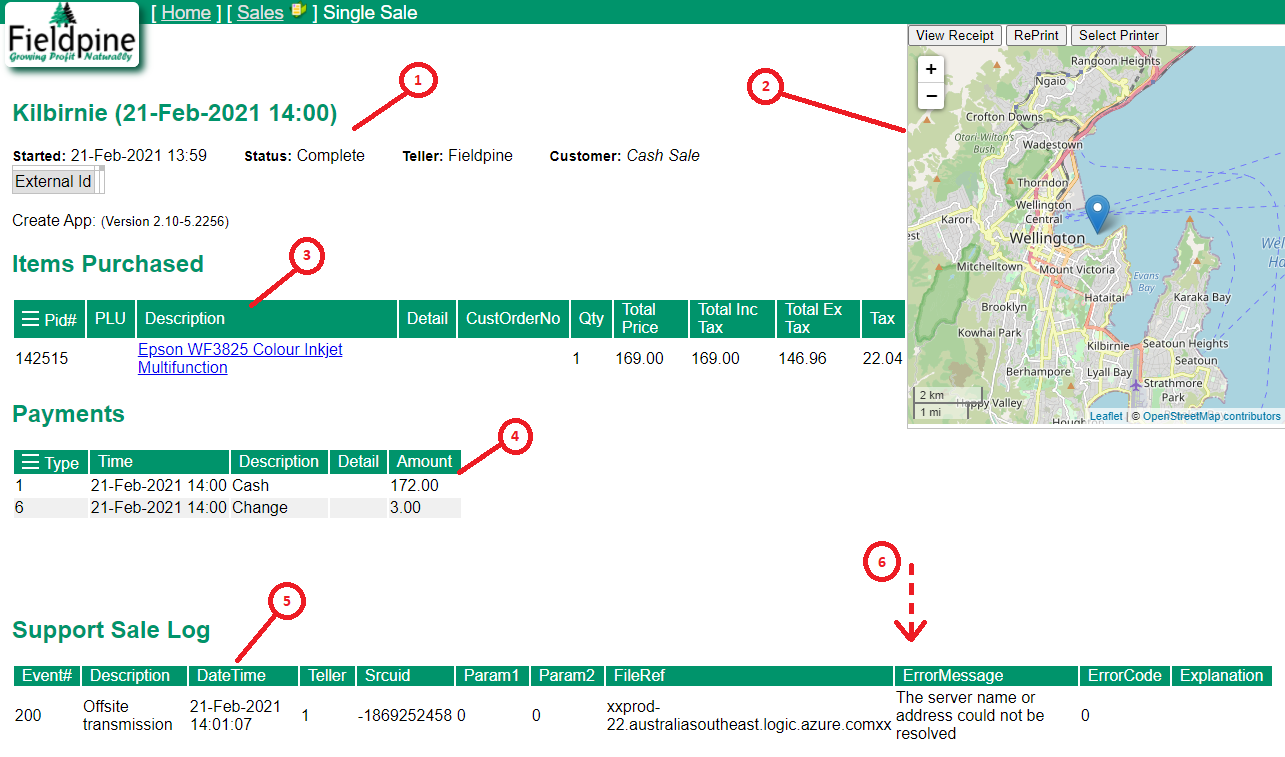Open the Leaflet attribution link

[1105, 416]
